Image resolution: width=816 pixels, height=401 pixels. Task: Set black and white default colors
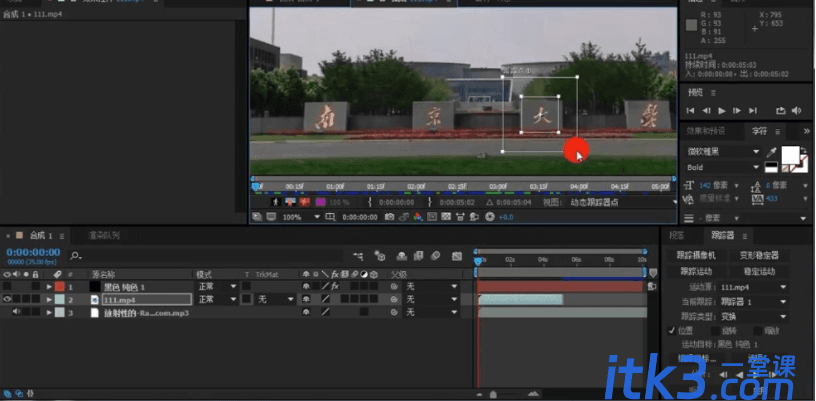(x=771, y=167)
